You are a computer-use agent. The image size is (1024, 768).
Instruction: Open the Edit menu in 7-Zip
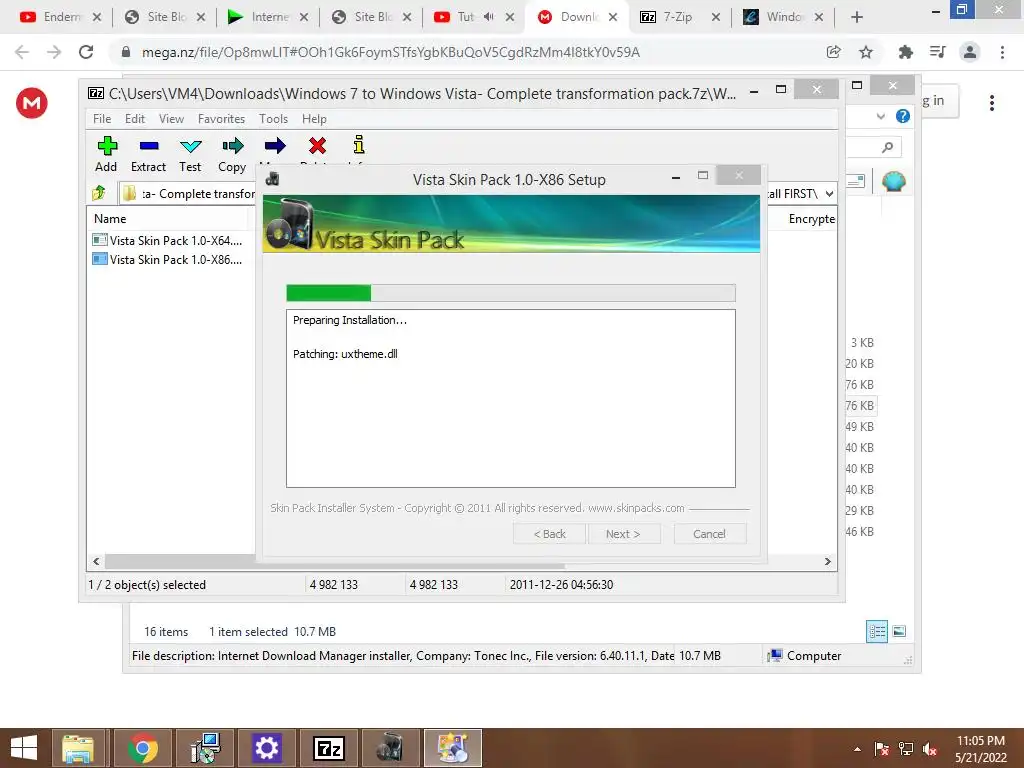tap(135, 119)
